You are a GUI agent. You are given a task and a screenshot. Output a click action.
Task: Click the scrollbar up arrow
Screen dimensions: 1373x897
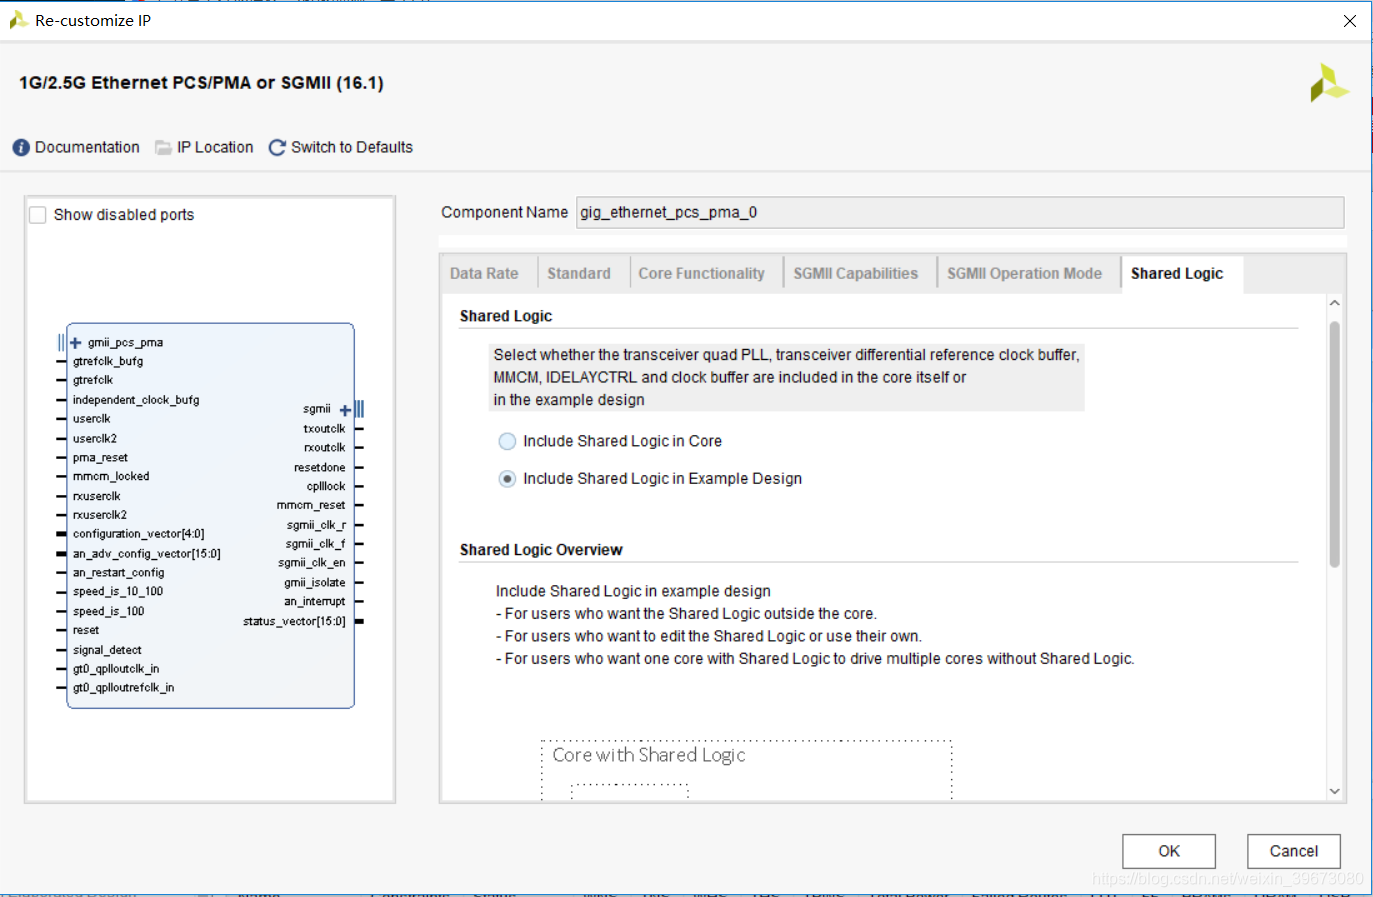(1335, 303)
